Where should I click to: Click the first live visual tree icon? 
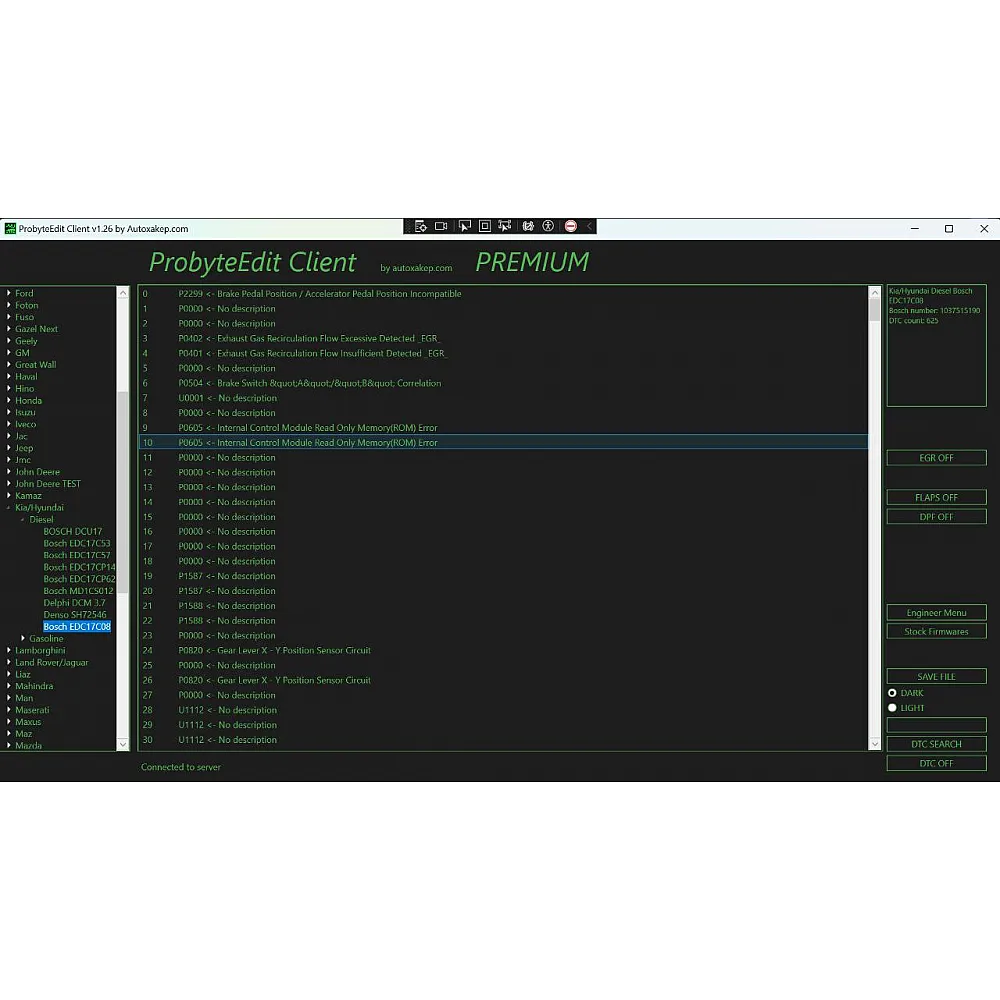pos(421,227)
